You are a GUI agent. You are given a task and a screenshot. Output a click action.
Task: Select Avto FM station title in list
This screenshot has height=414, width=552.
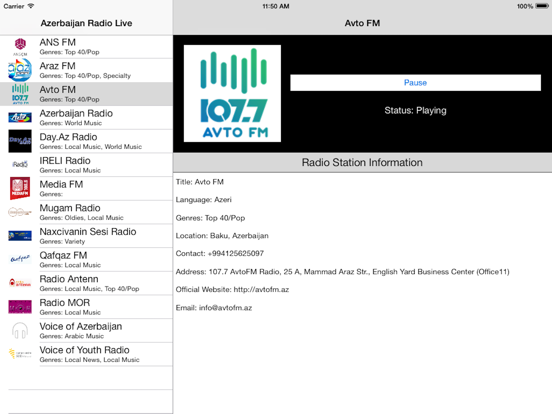pos(57,90)
